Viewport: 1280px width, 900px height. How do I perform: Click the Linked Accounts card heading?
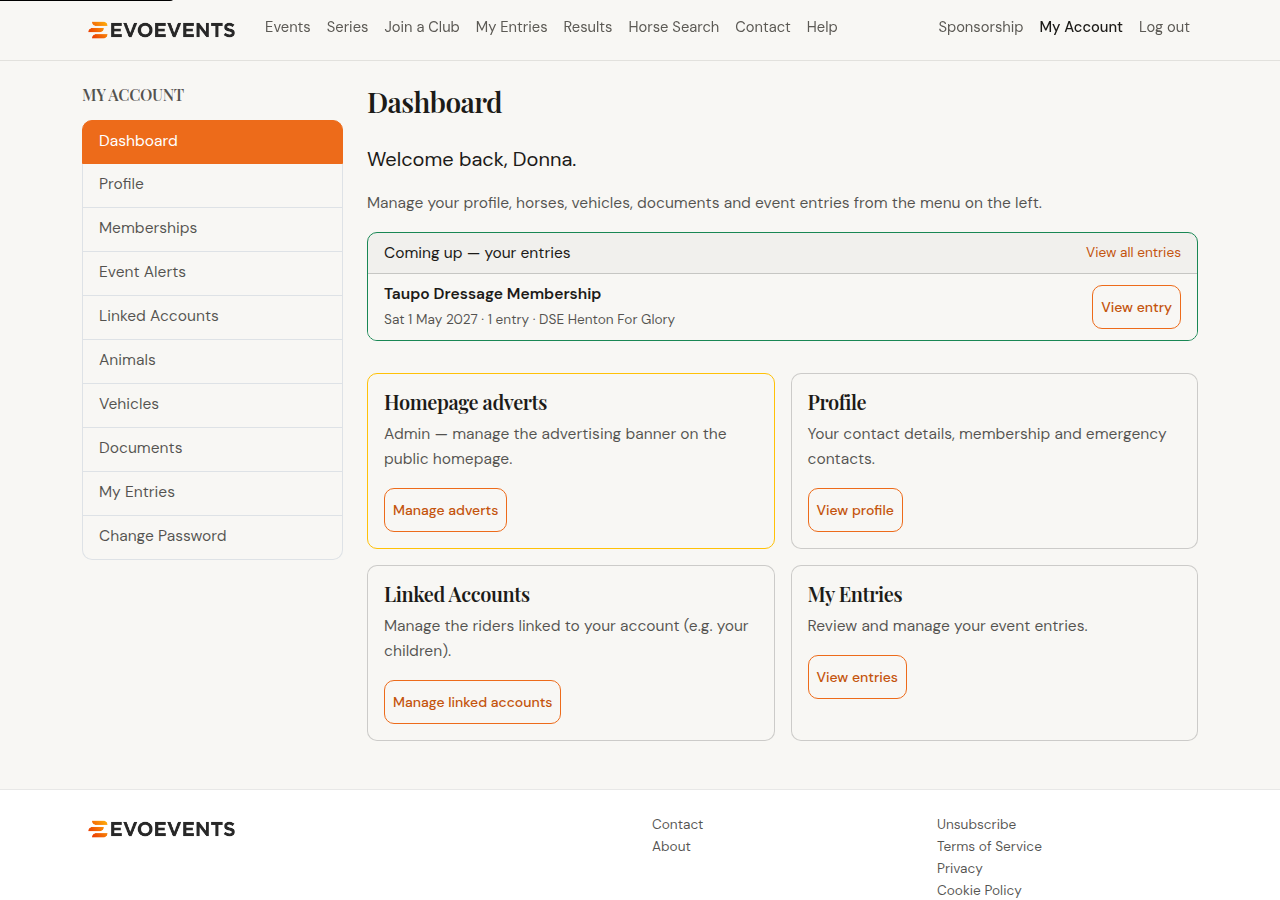point(457,594)
